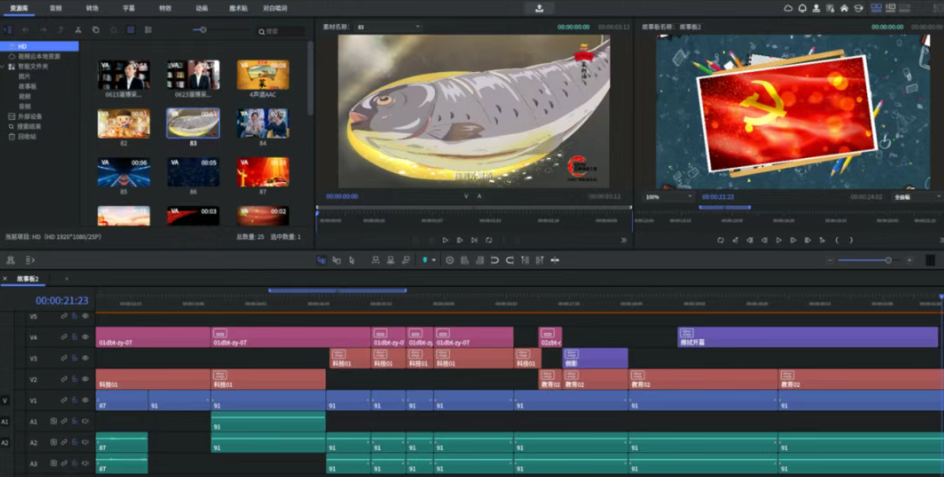The image size is (944, 477).
Task: Click the plus zoom-in button beside timeline zoom slider
Action: (910, 260)
